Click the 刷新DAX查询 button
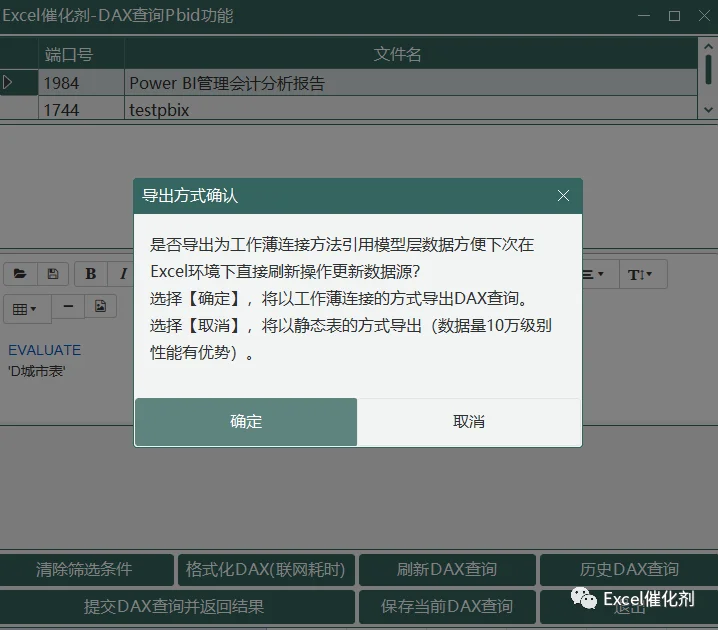This screenshot has height=630, width=718. click(447, 570)
